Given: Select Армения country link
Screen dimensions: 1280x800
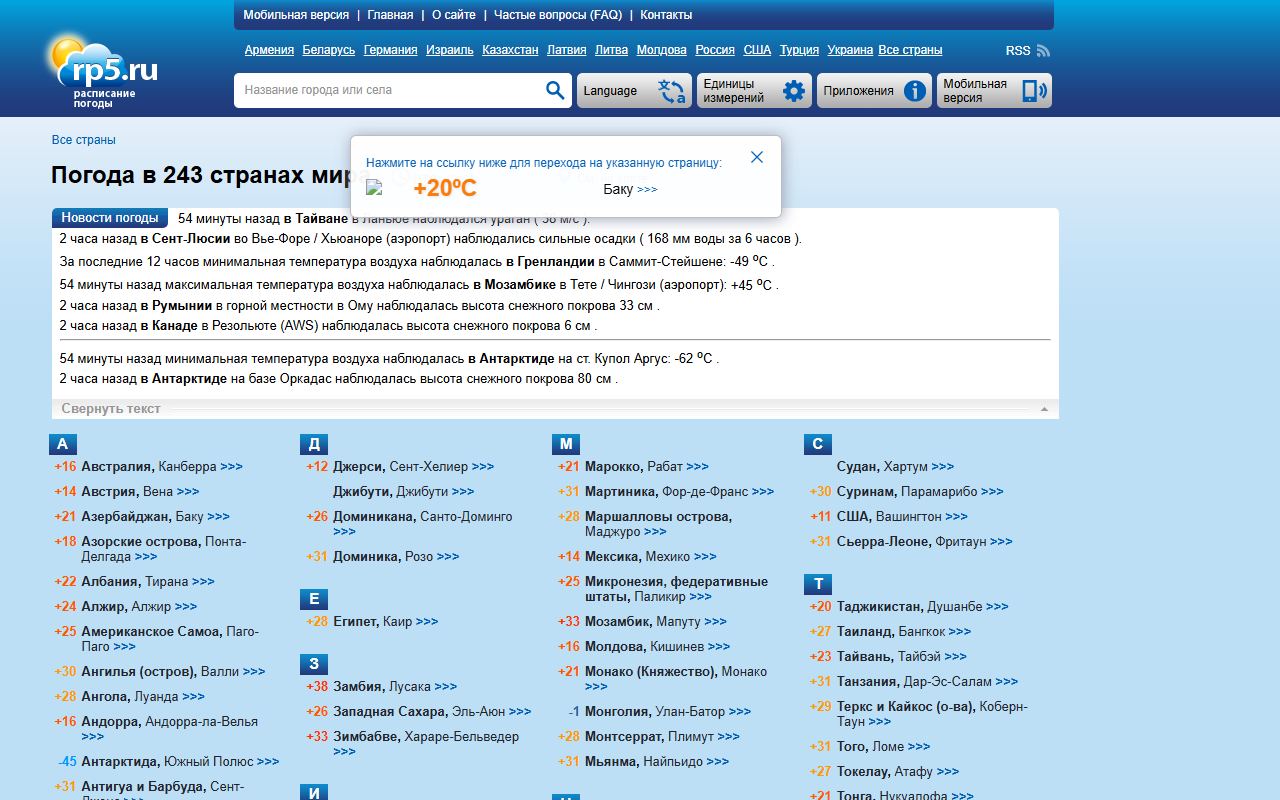Looking at the screenshot, I should click(269, 50).
